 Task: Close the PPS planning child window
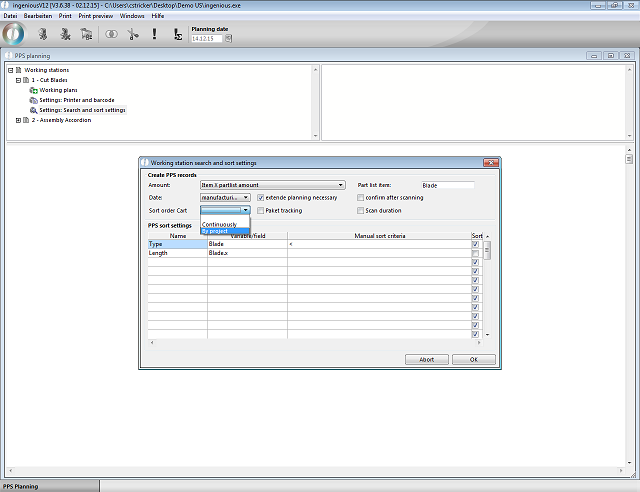coord(627,56)
